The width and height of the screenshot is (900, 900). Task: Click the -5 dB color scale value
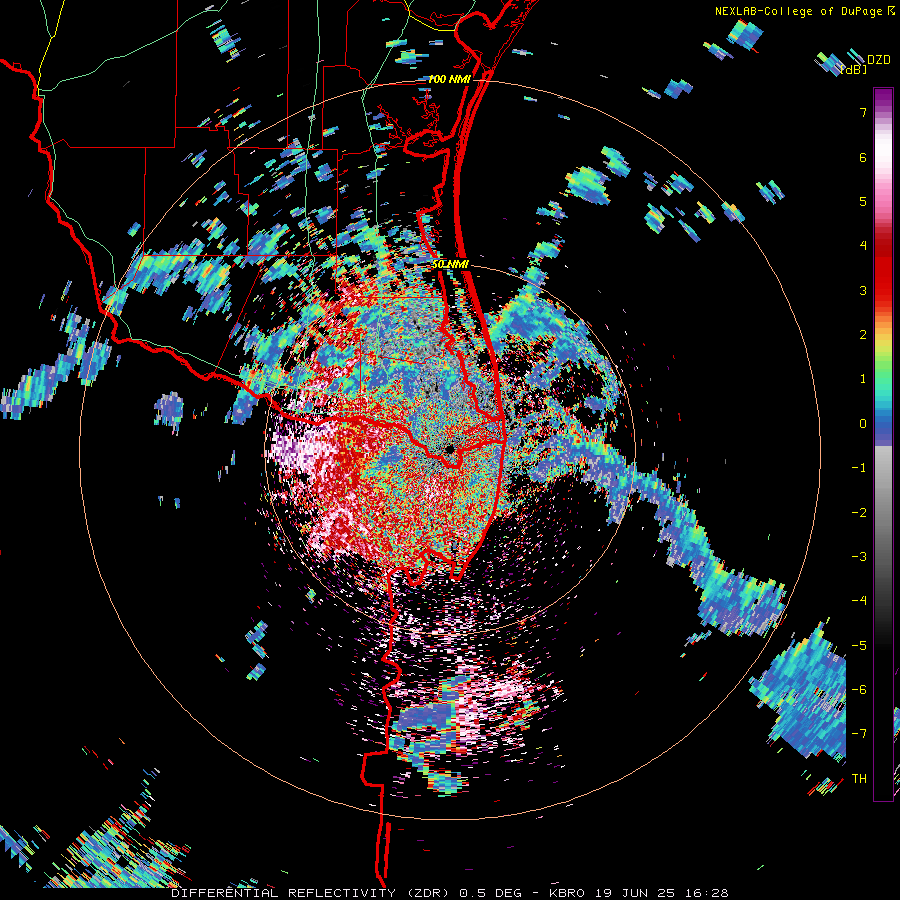point(859,645)
